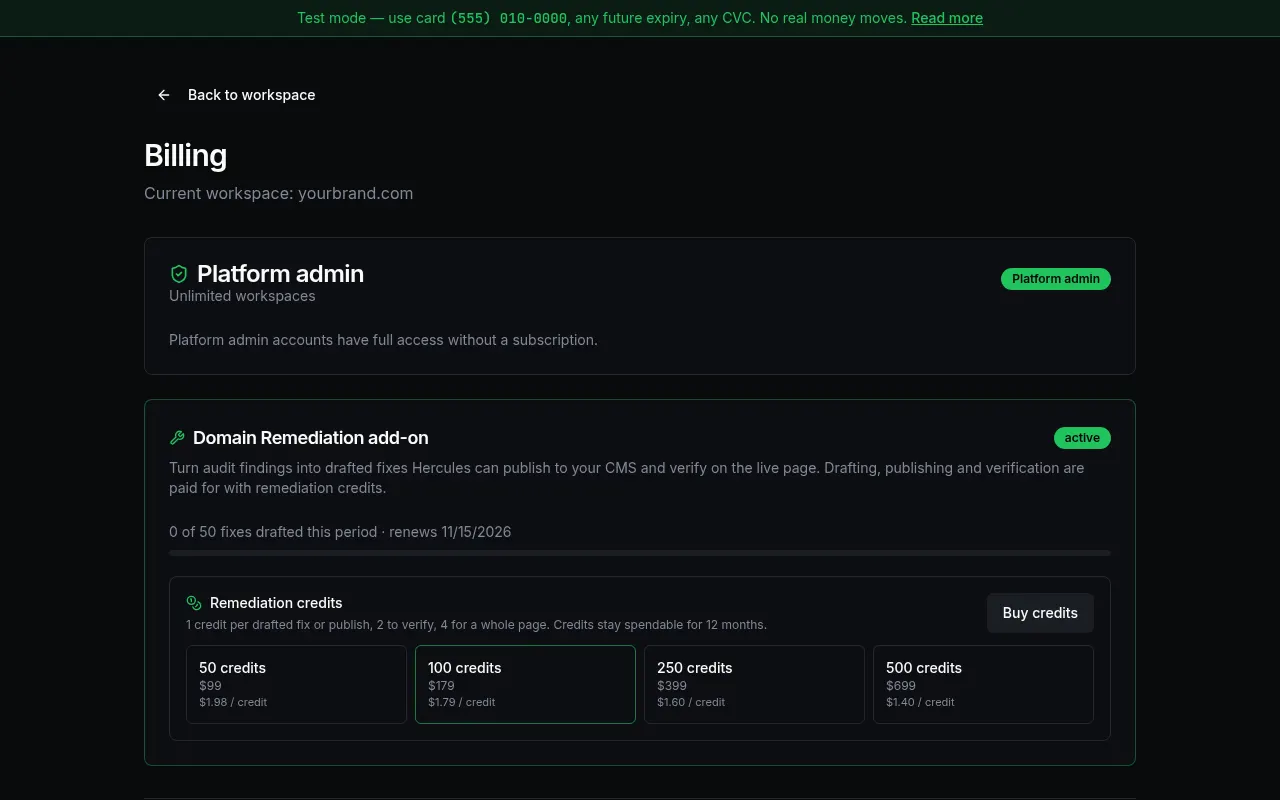Click the text Current workspace: yourbrand.com
Viewport: 1280px width, 800px height.
coord(279,193)
